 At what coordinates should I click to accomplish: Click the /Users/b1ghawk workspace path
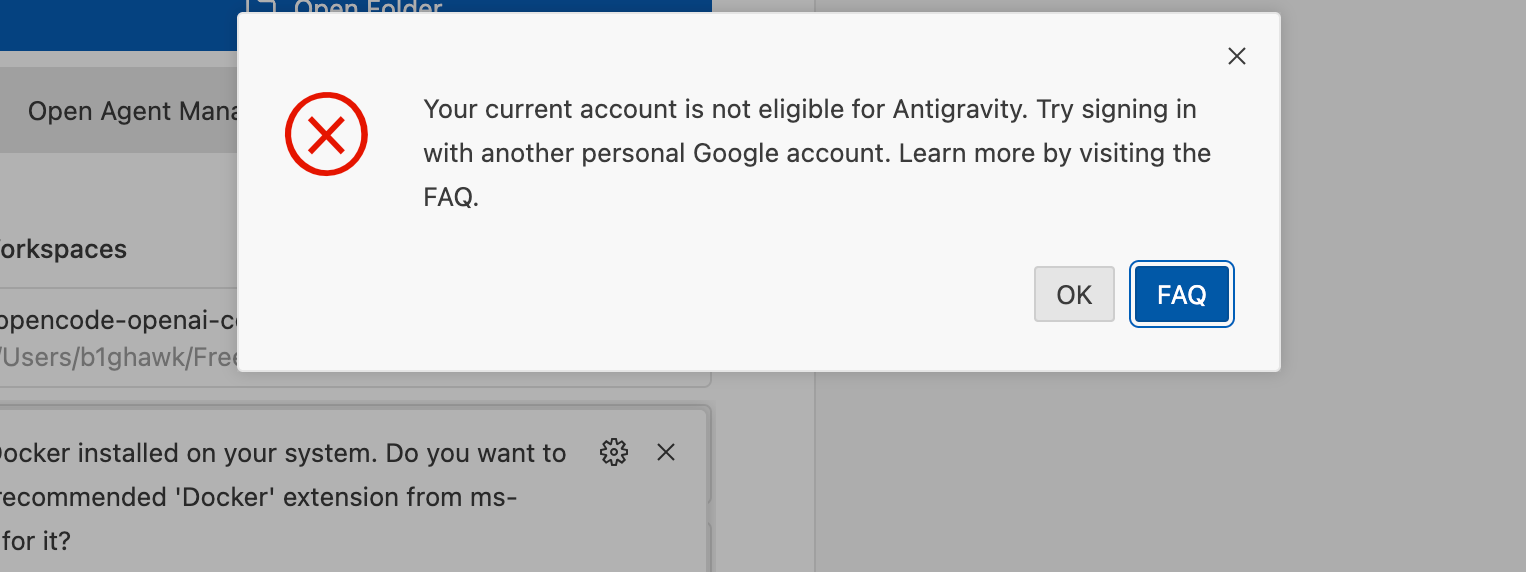tap(118, 356)
